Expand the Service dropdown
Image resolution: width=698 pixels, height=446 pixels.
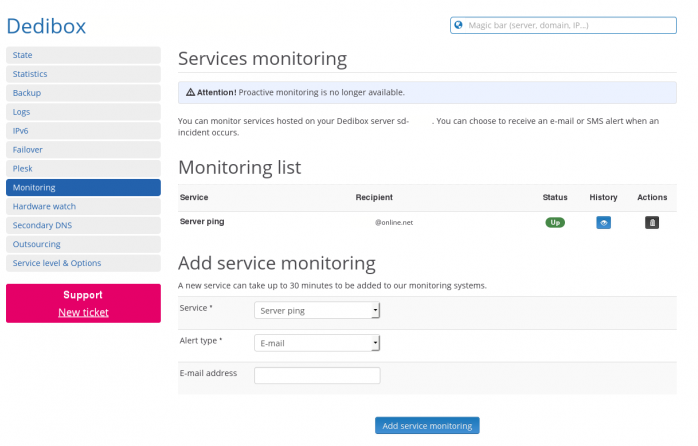pyautogui.click(x=317, y=310)
